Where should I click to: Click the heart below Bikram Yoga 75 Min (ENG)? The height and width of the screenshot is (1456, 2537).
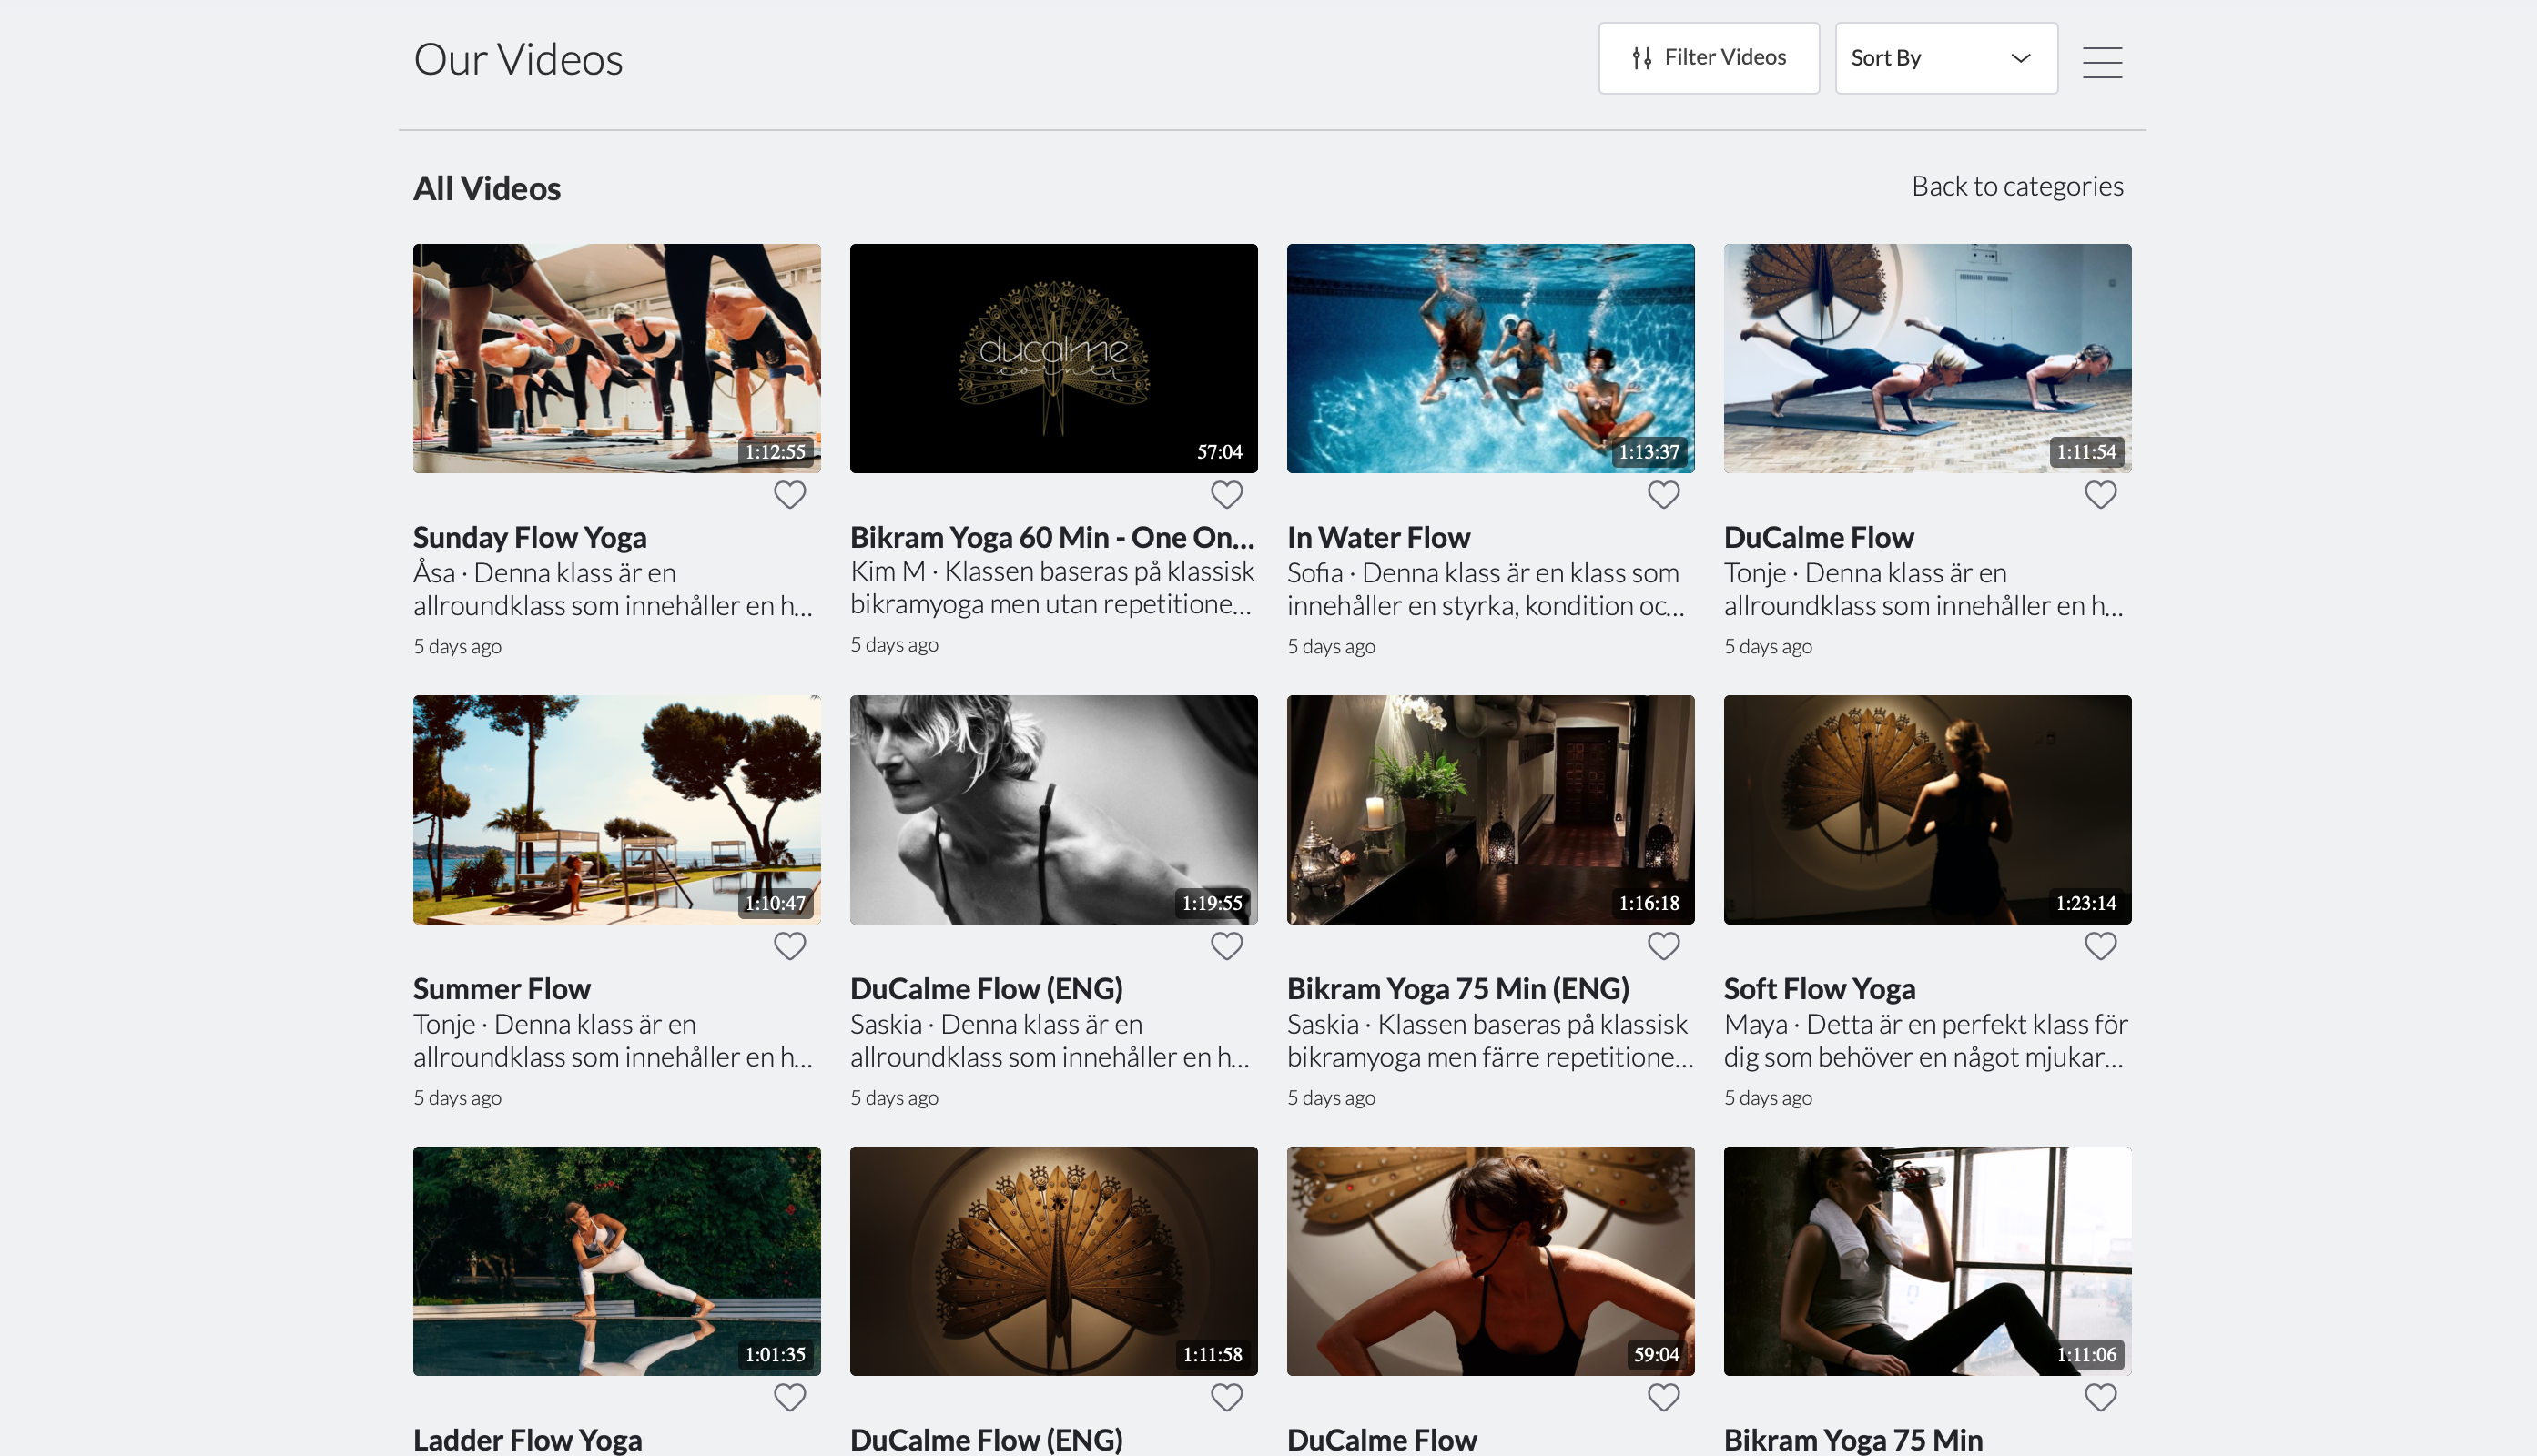(x=1663, y=945)
